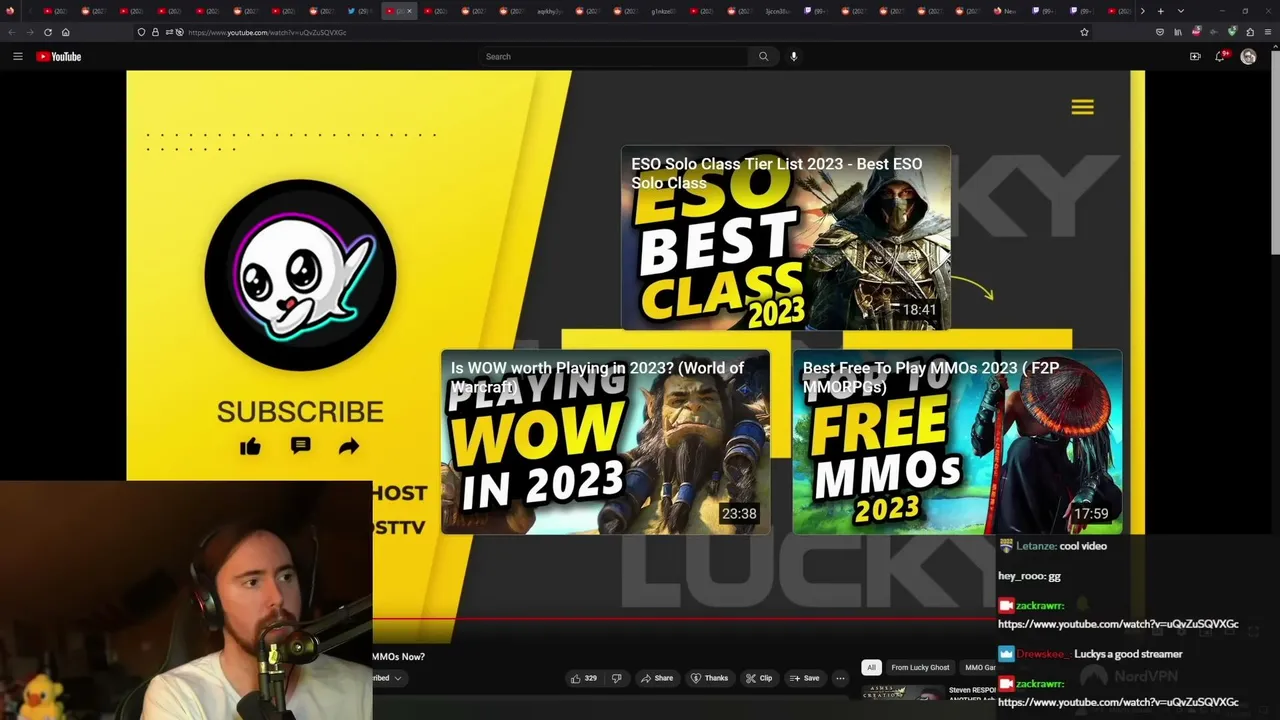Show site security lock information
This screenshot has height=720, width=1280.
pyautogui.click(x=155, y=32)
